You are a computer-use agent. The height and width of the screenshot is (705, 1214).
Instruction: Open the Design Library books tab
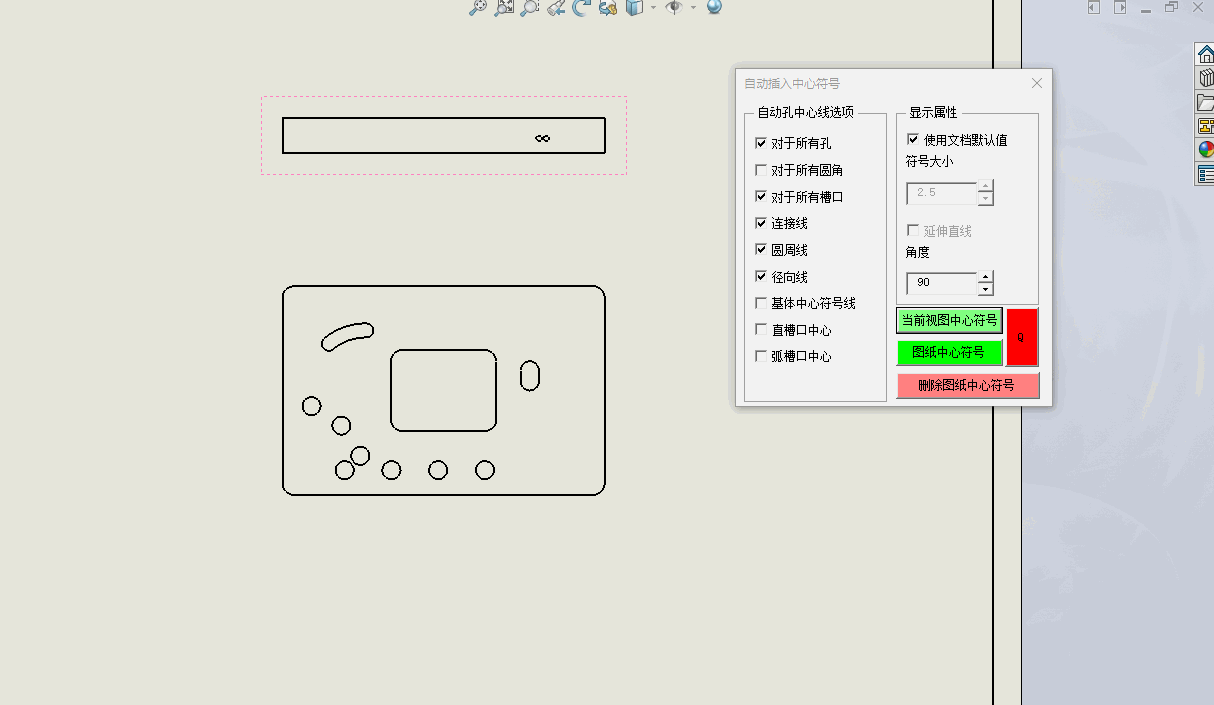[1205, 77]
